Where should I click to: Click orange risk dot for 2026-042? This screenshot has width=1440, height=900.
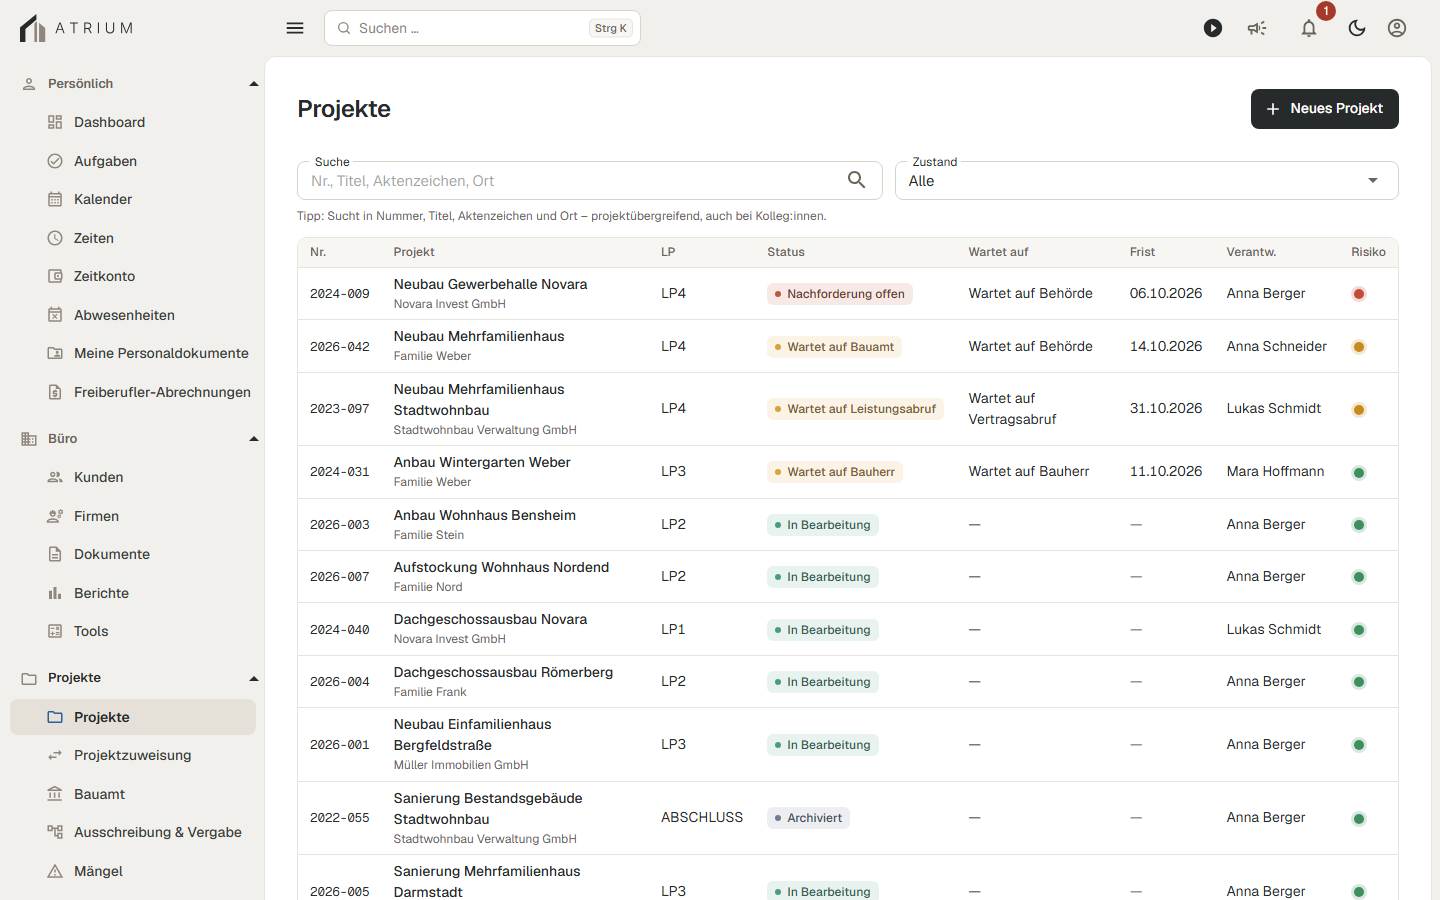point(1359,347)
